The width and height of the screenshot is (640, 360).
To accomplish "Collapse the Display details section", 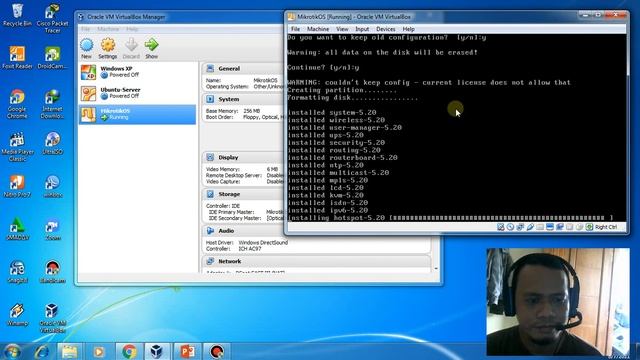I will coord(210,157).
